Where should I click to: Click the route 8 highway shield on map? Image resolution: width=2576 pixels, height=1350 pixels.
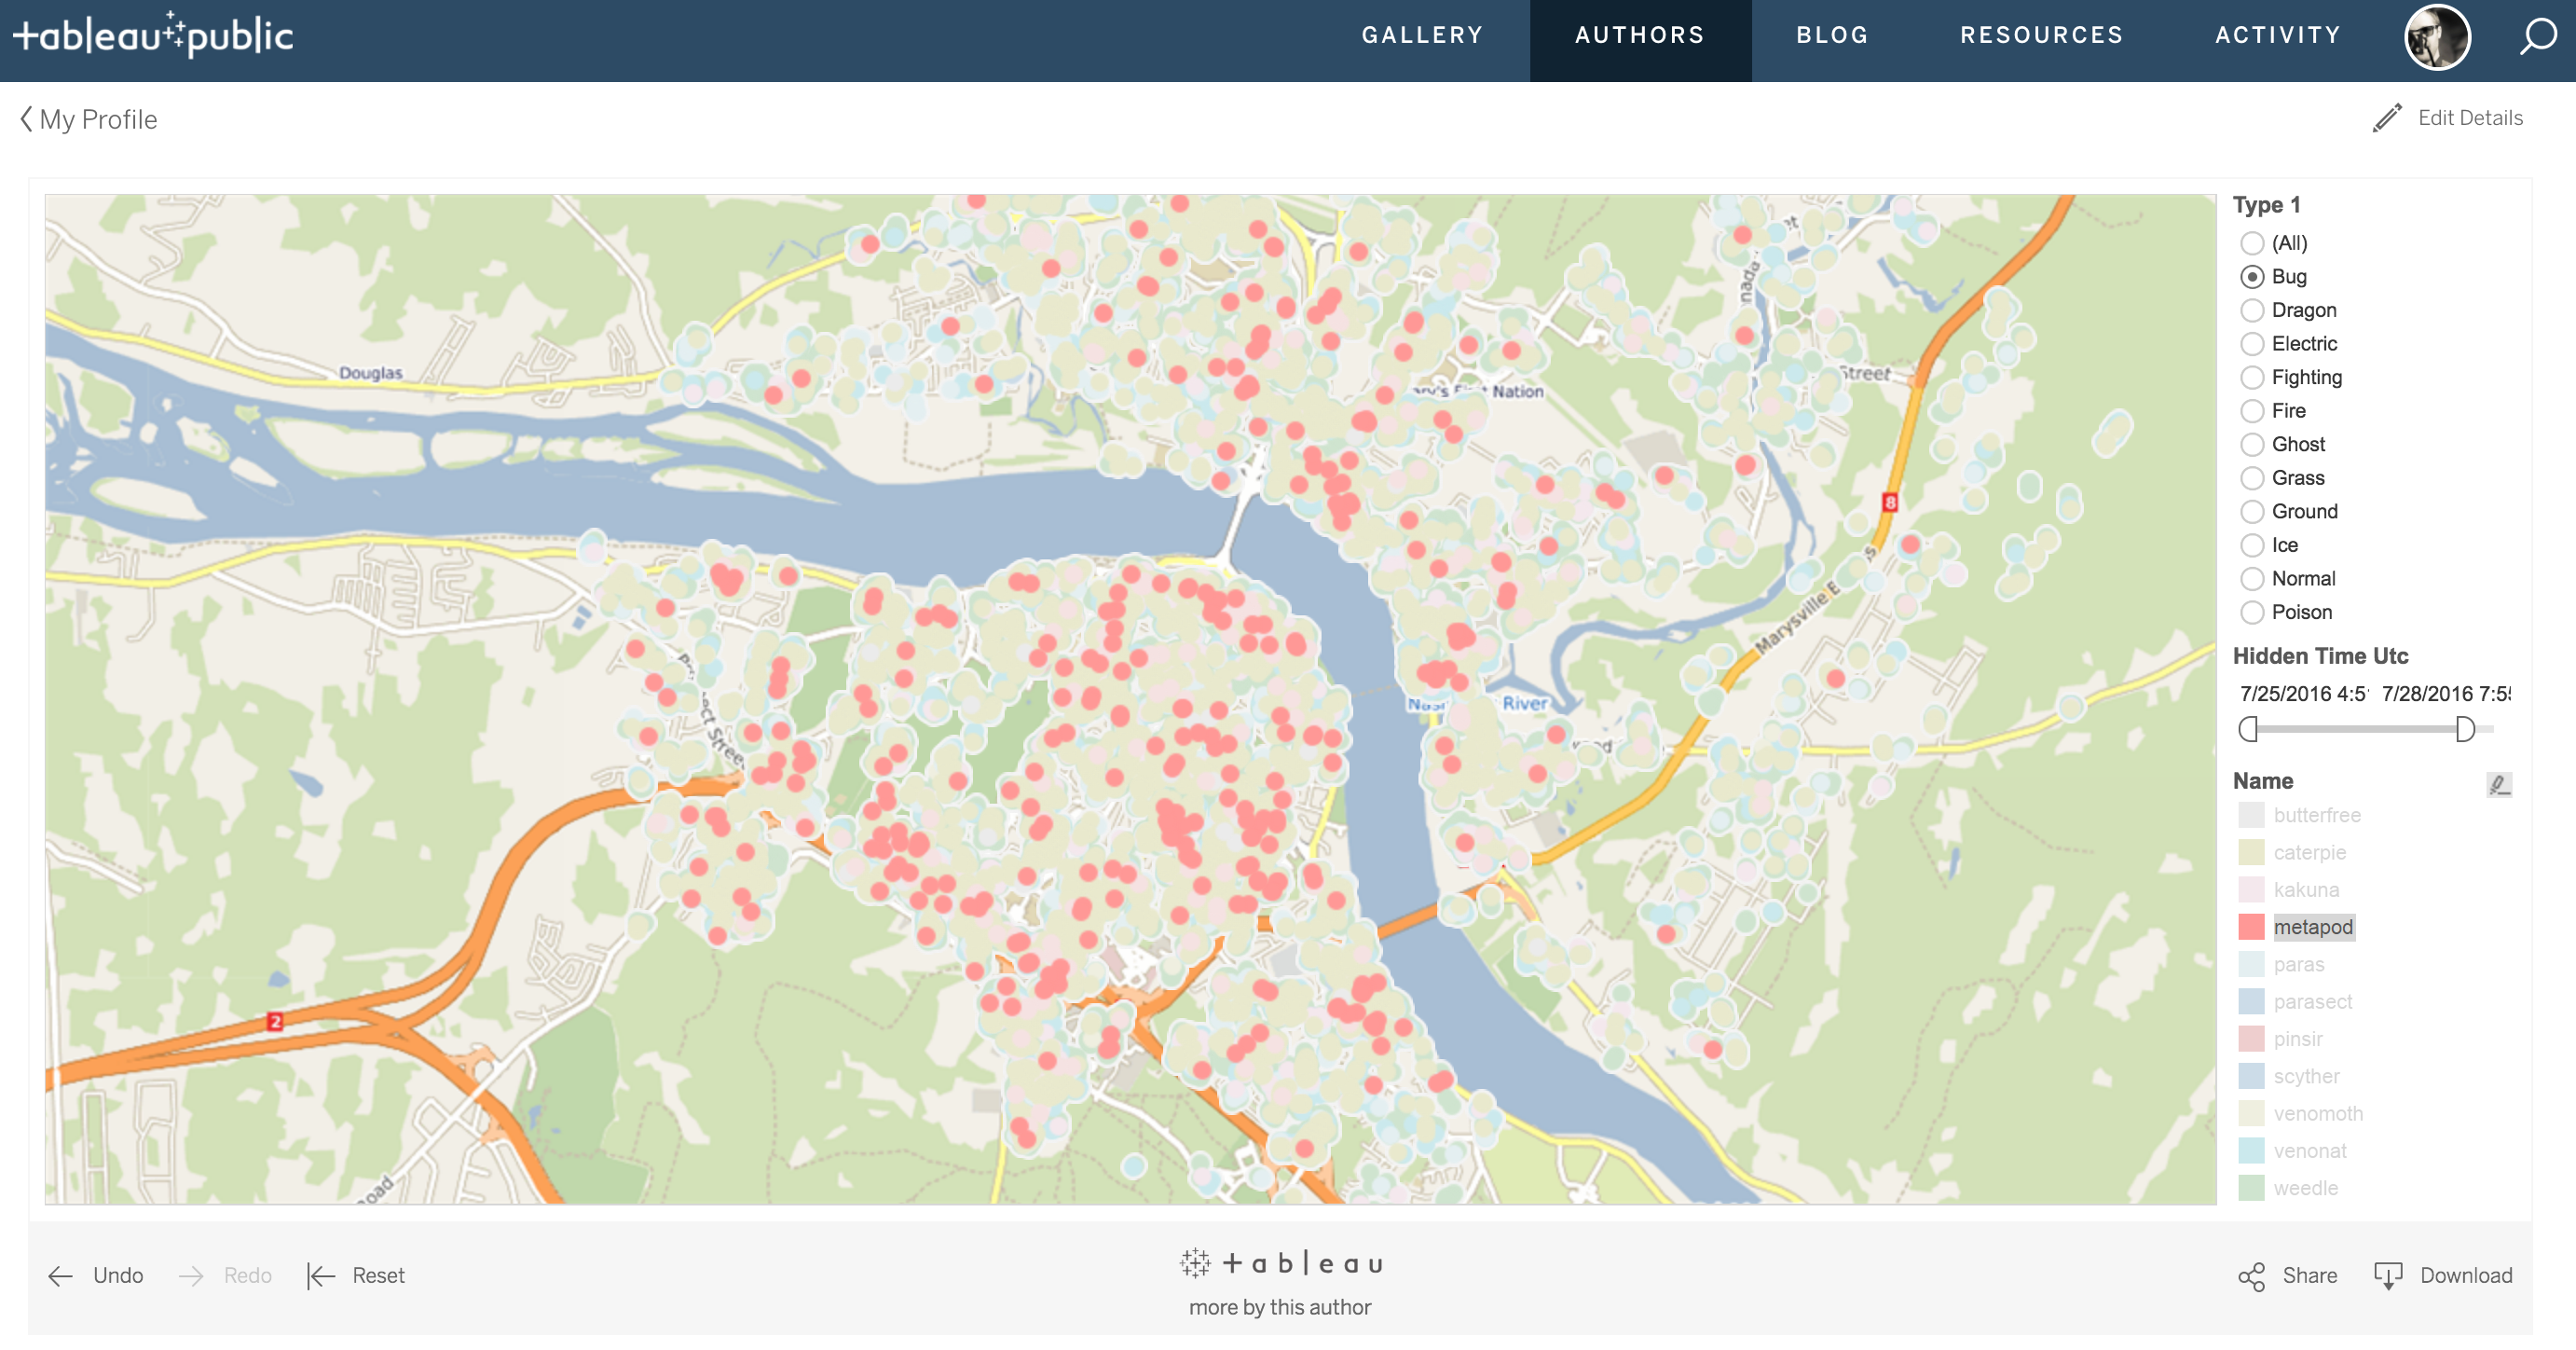pos(1889,502)
